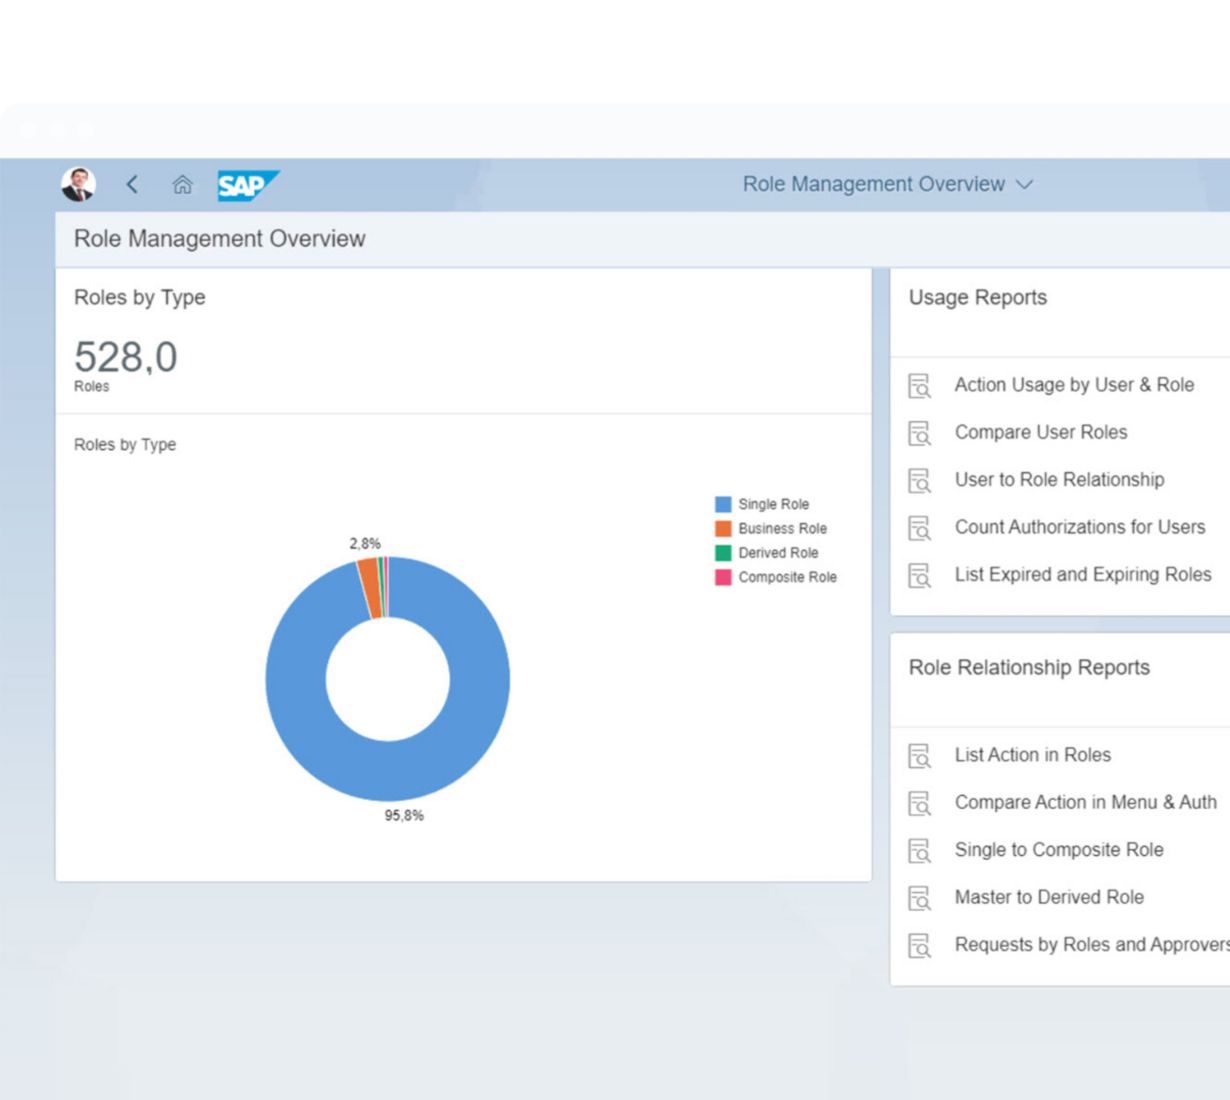1230x1100 pixels.
Task: Click report icon beside List Action in Roles
Action: pyautogui.click(x=919, y=756)
